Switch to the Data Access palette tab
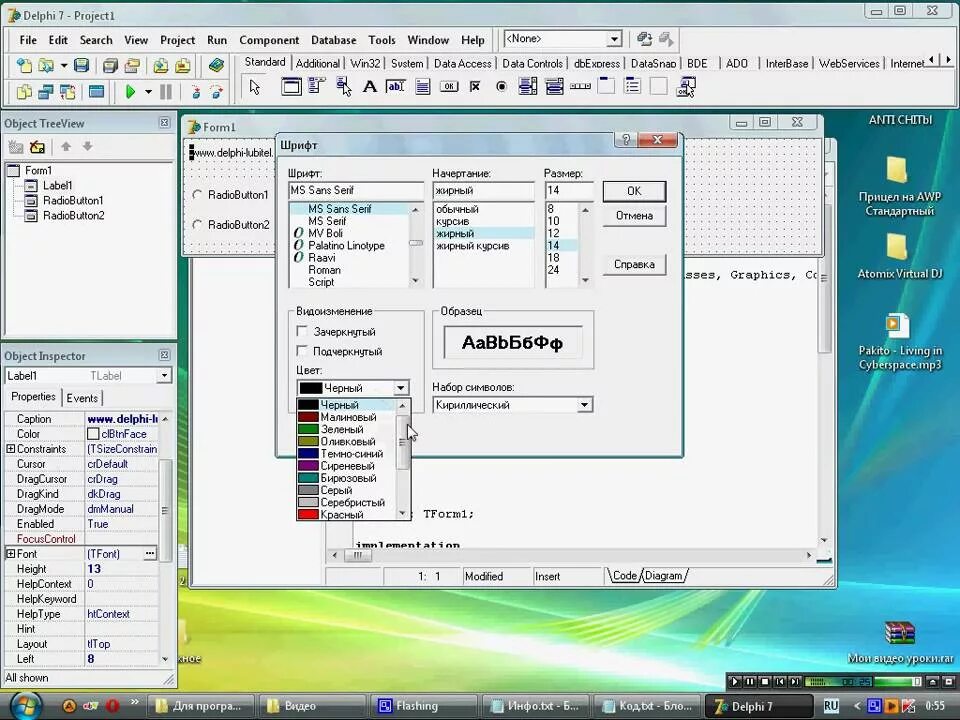960x720 pixels. (462, 63)
